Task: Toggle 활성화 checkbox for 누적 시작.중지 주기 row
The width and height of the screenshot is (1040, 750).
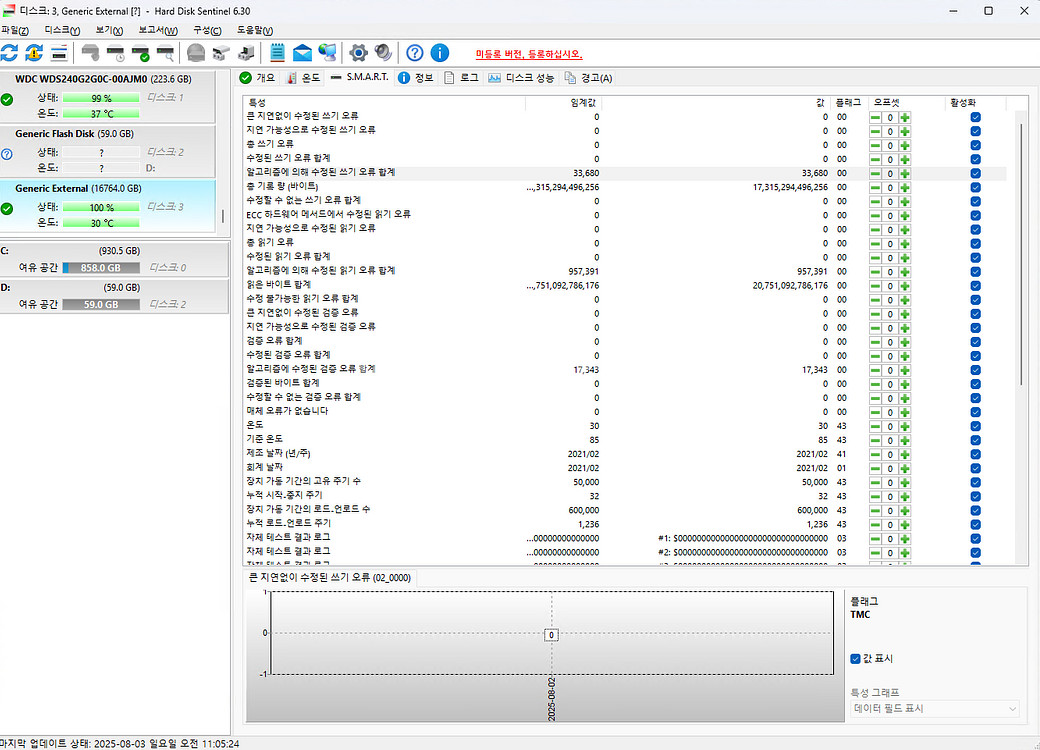Action: click(x=976, y=497)
